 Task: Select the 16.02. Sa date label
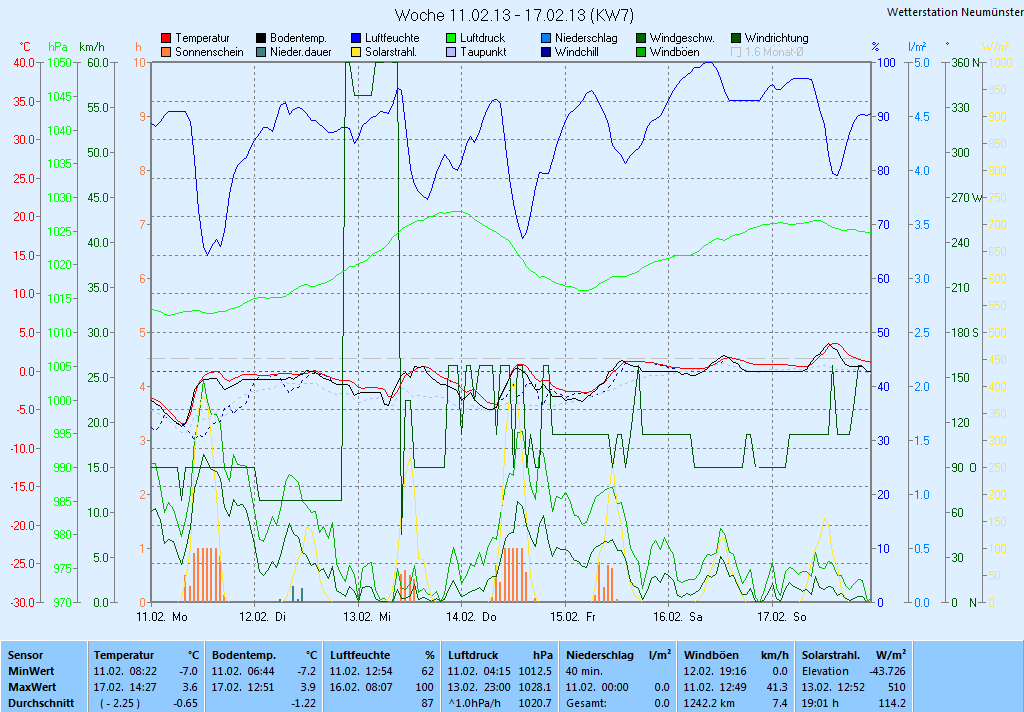[677, 617]
